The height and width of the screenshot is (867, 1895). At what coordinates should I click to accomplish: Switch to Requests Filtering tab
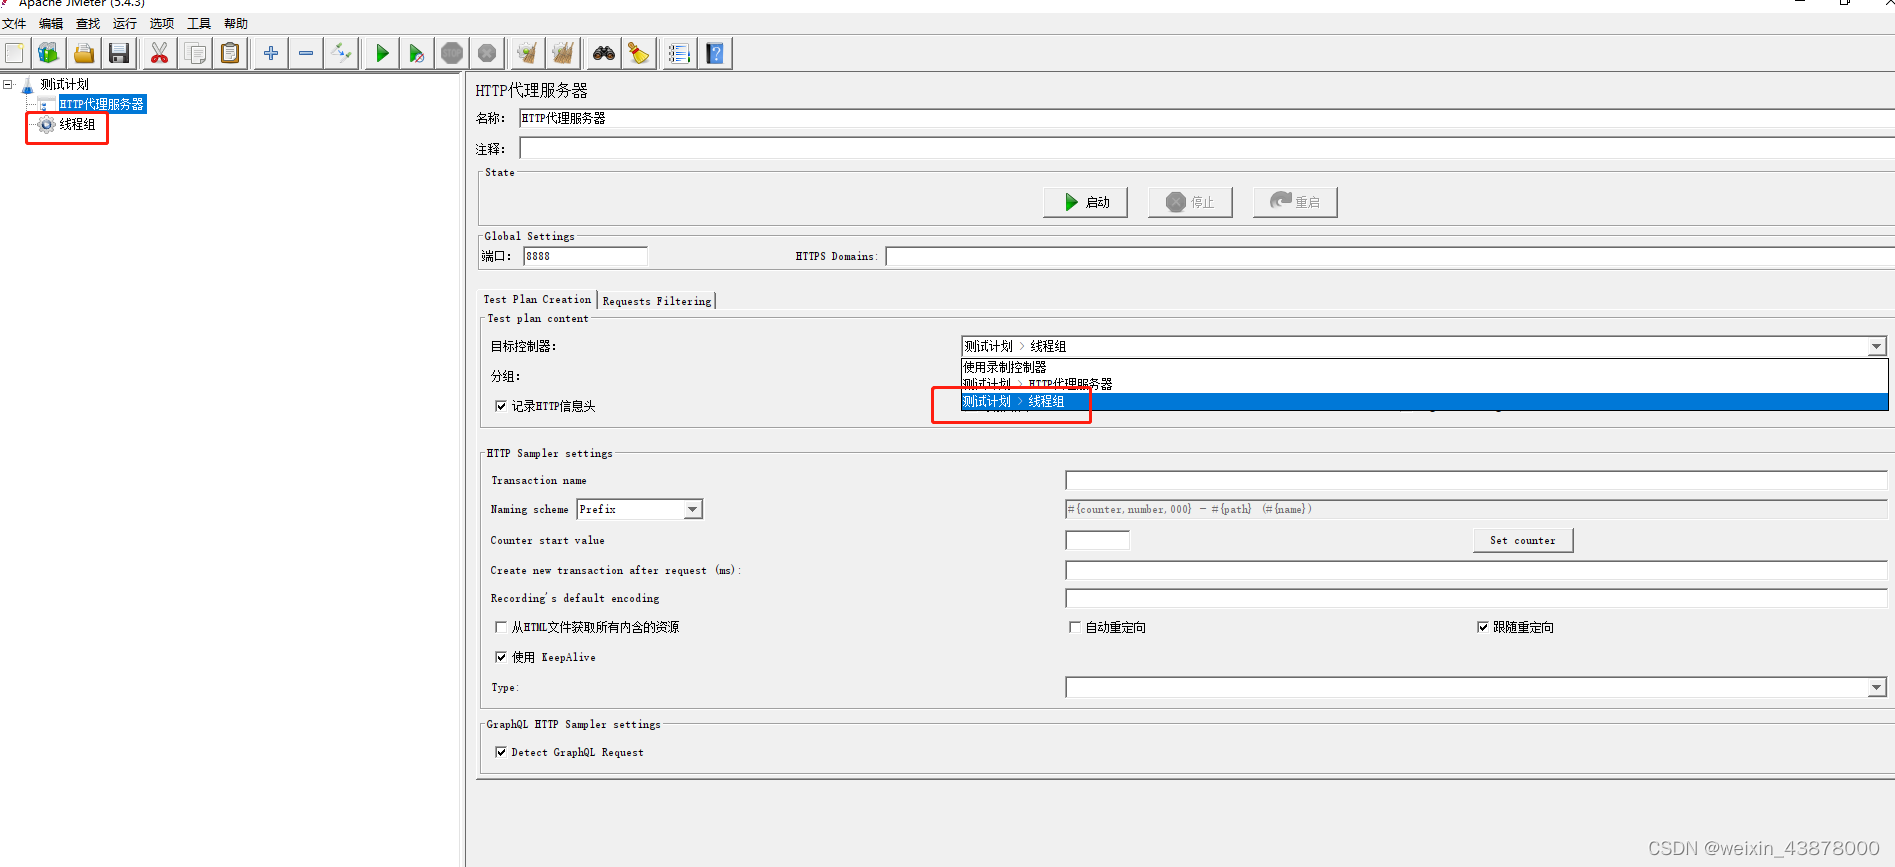click(x=657, y=301)
